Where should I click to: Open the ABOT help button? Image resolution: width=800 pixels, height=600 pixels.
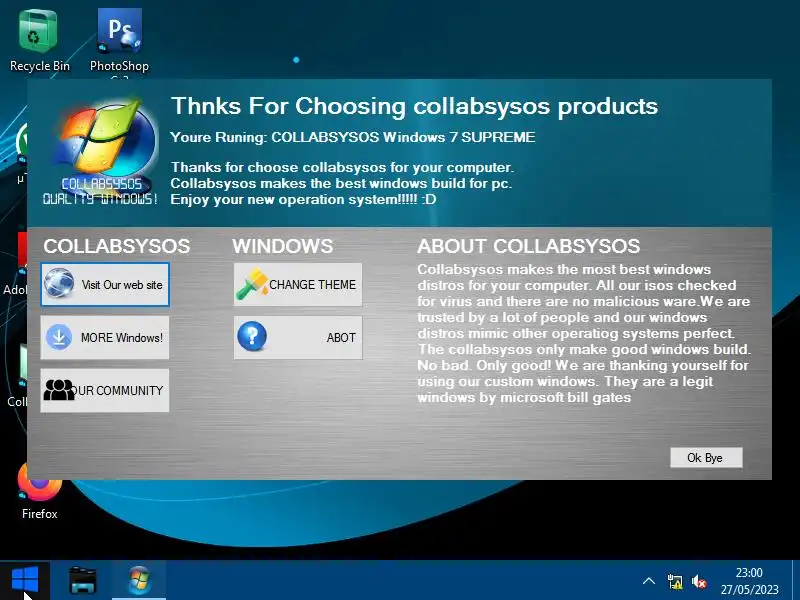298,338
